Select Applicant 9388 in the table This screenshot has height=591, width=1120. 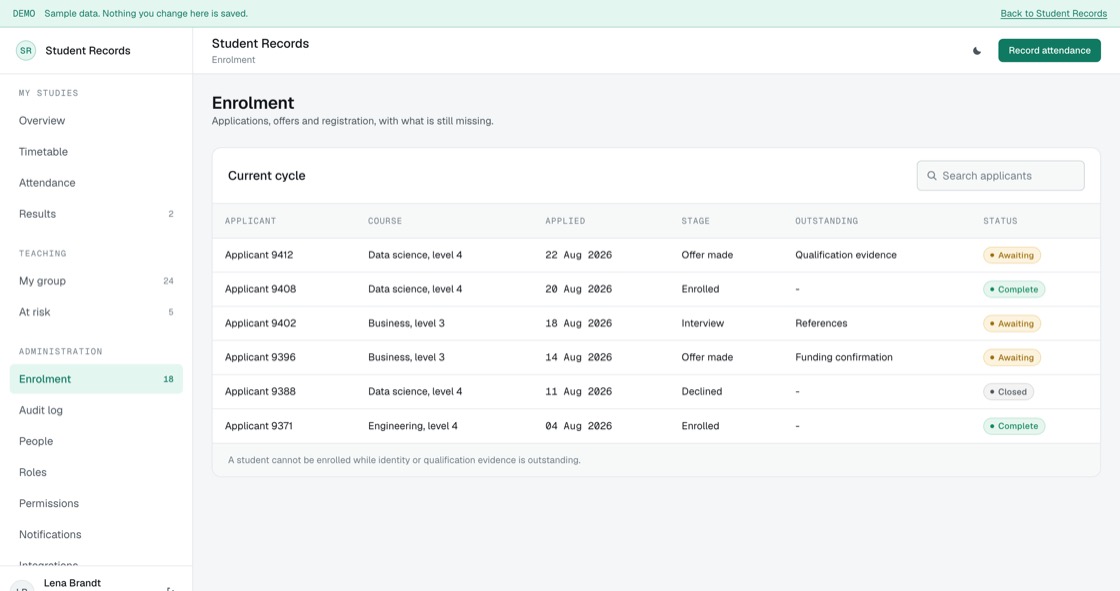(x=260, y=392)
